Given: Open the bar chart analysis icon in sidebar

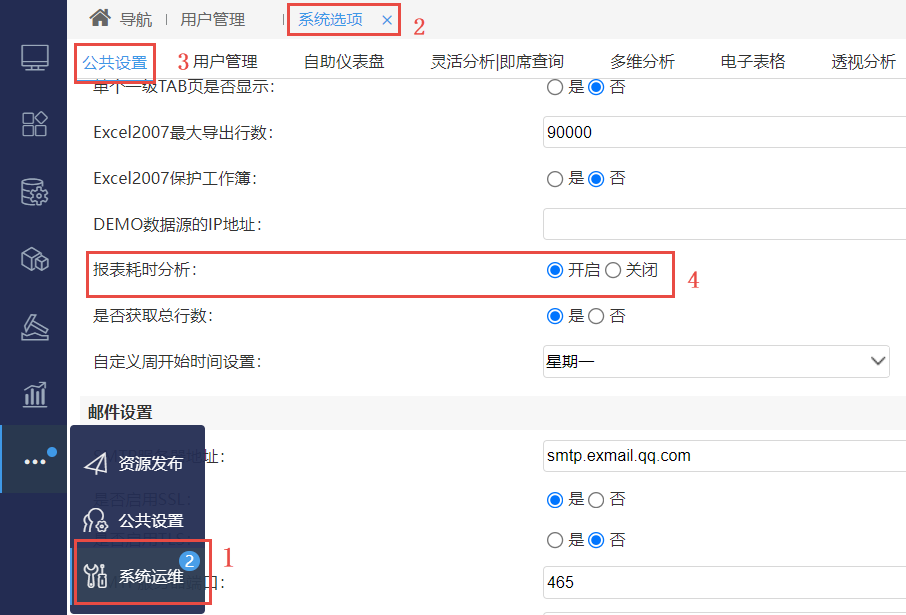Looking at the screenshot, I should tap(35, 395).
